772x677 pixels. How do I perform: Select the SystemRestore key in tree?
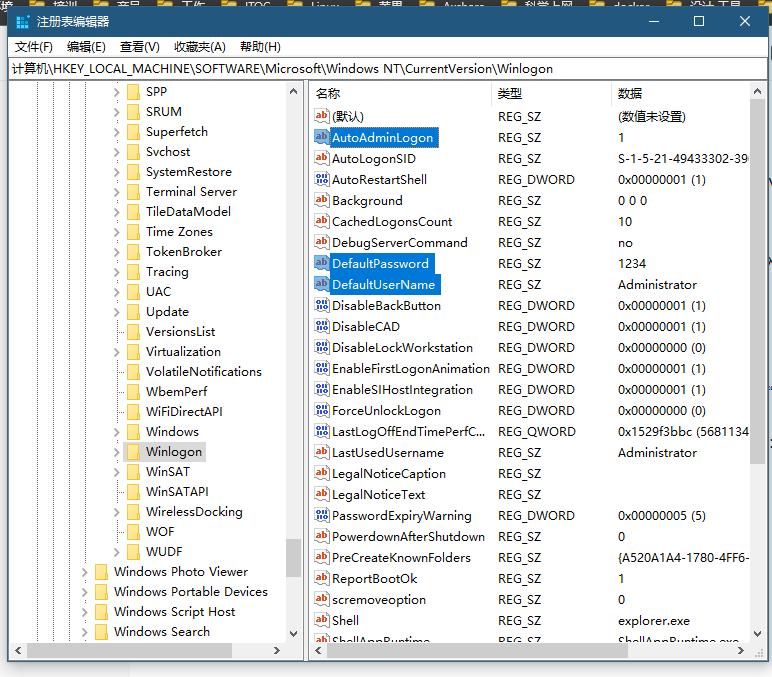(189, 172)
